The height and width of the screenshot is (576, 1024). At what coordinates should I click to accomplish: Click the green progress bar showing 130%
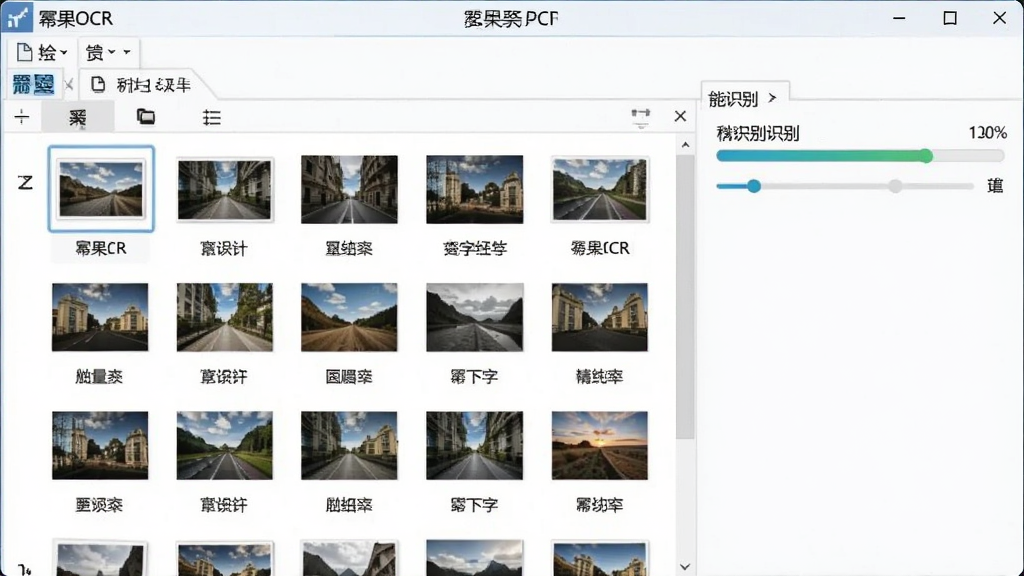pos(859,155)
